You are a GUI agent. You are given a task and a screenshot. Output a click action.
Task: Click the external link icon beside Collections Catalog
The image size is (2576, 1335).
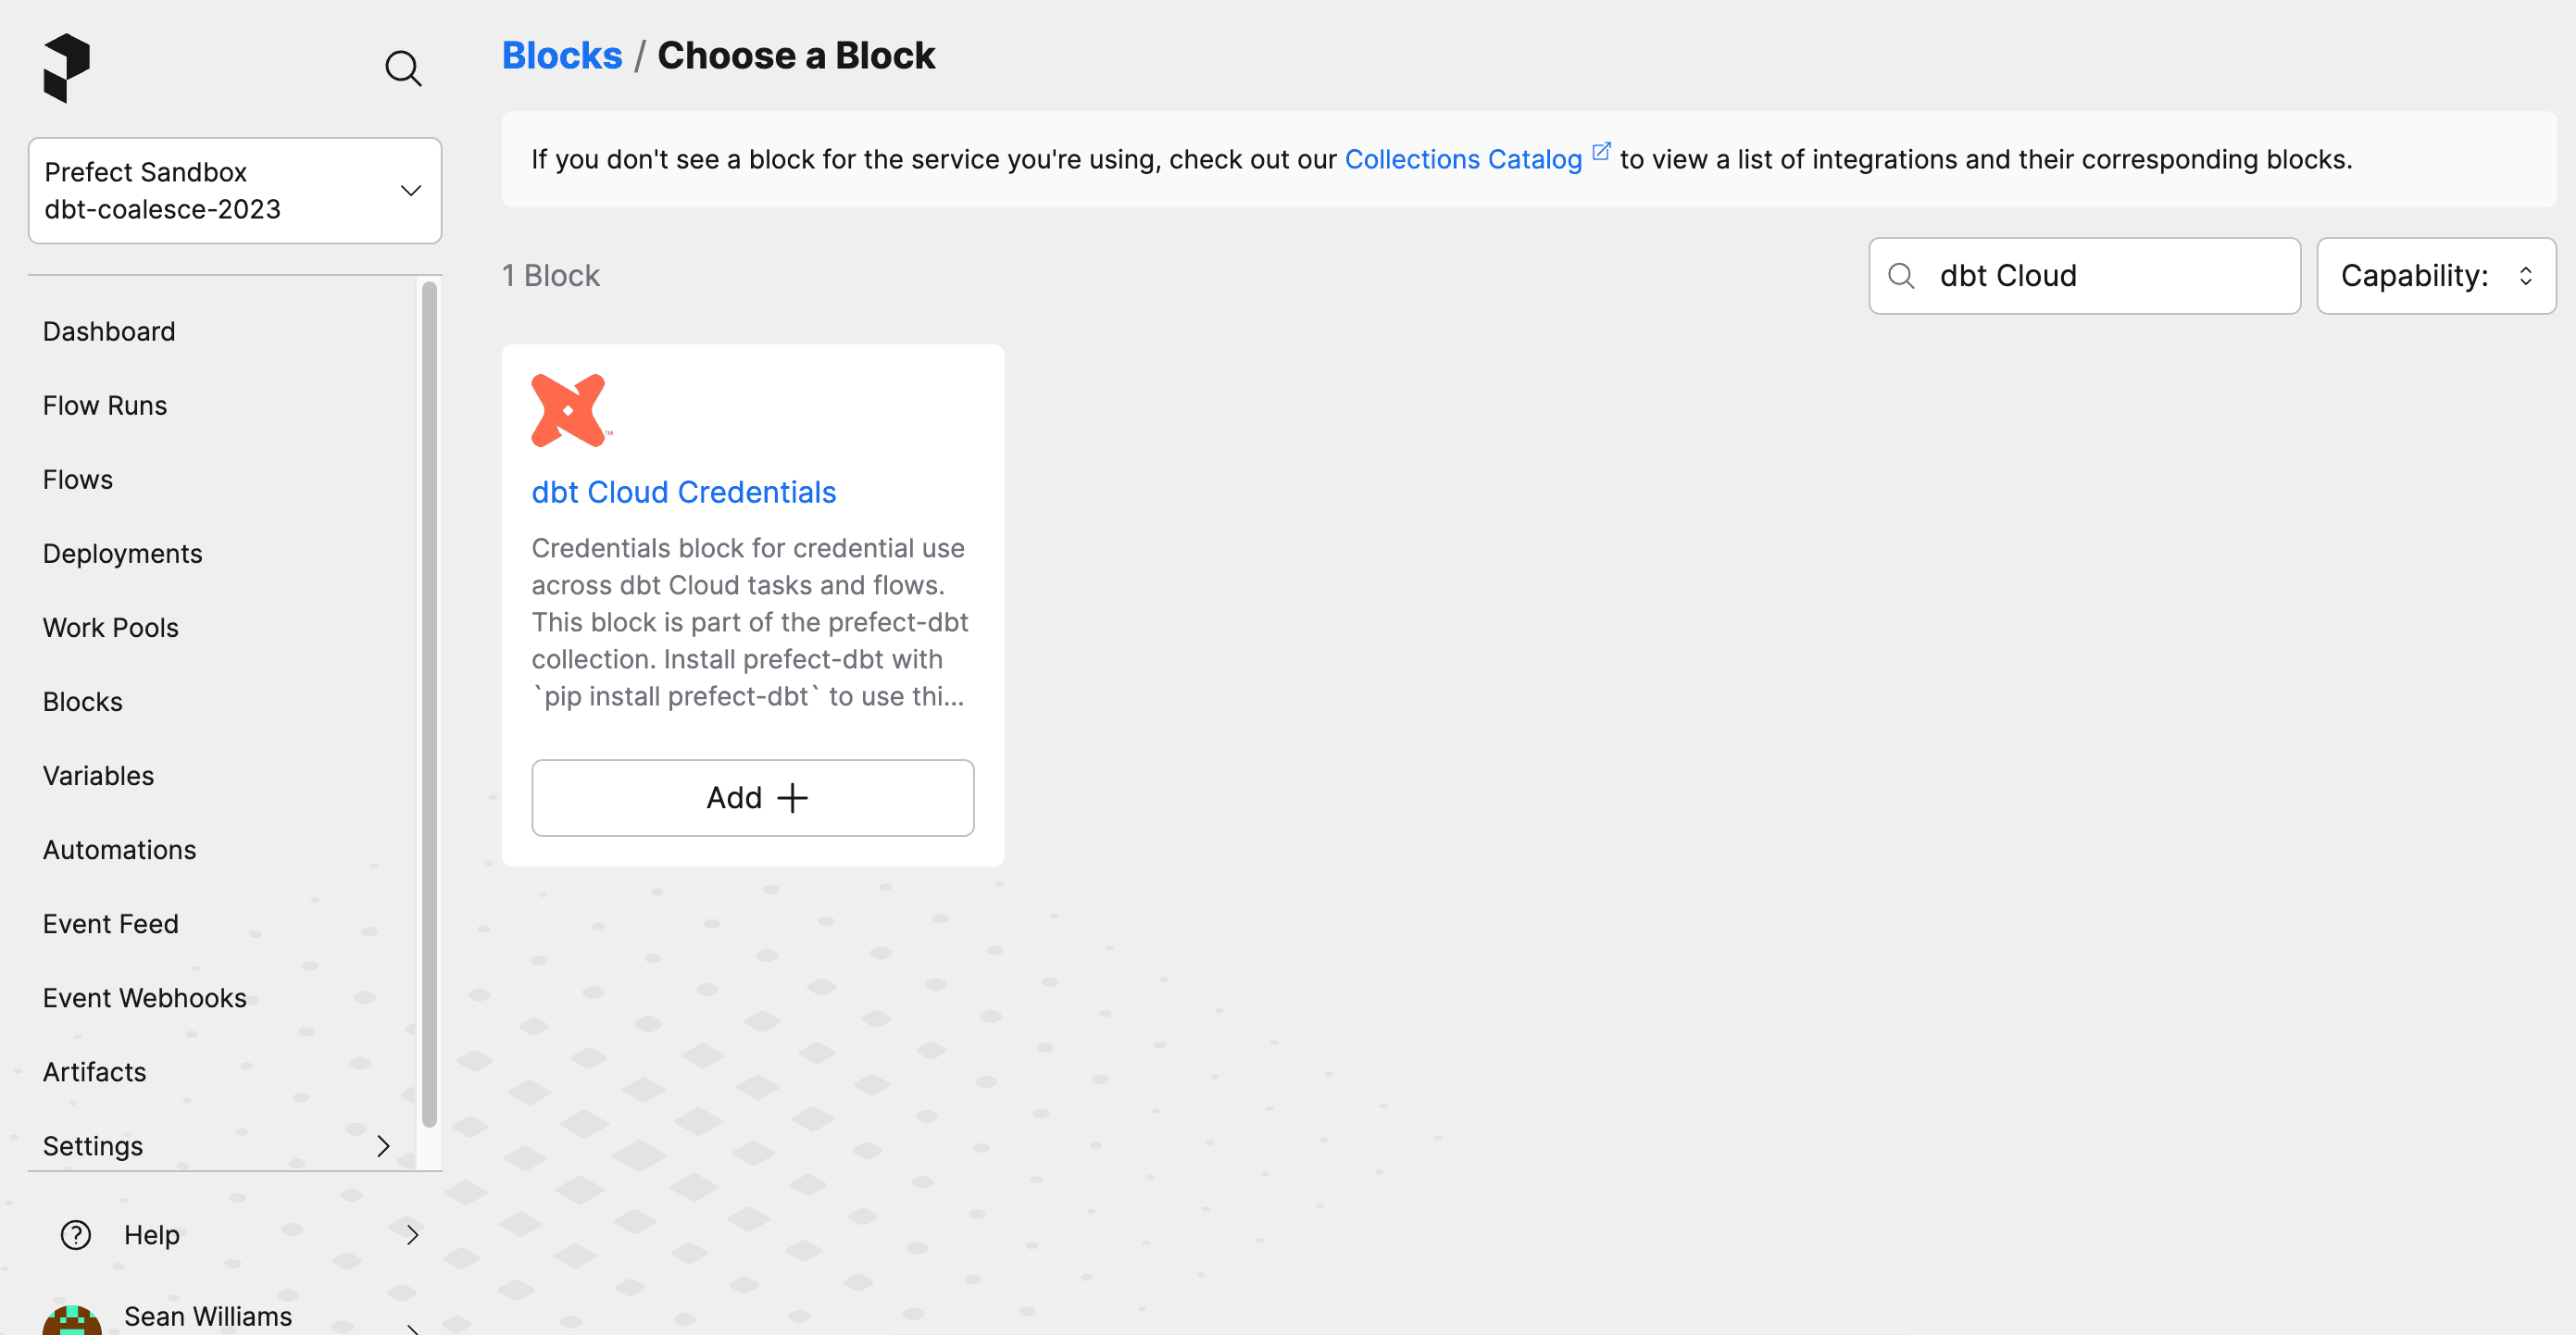pos(1601,152)
